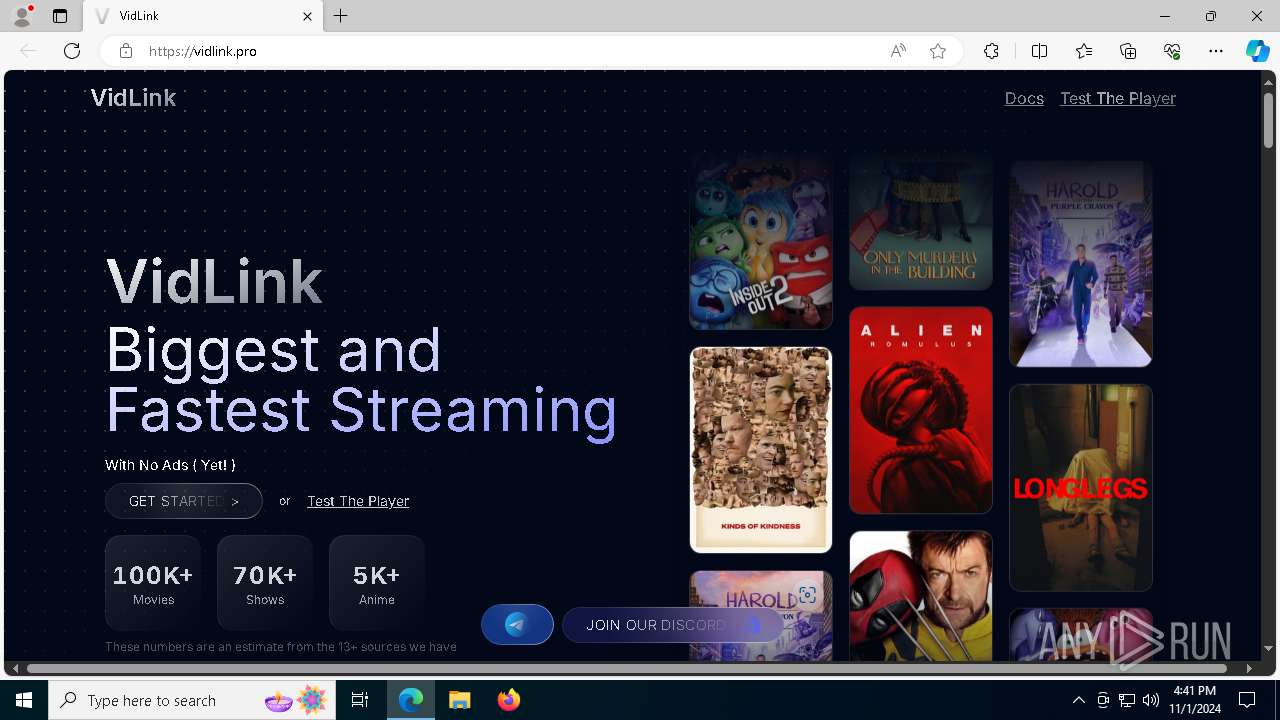Select the 70K+ Shows card
The height and width of the screenshot is (720, 1280).
265,583
